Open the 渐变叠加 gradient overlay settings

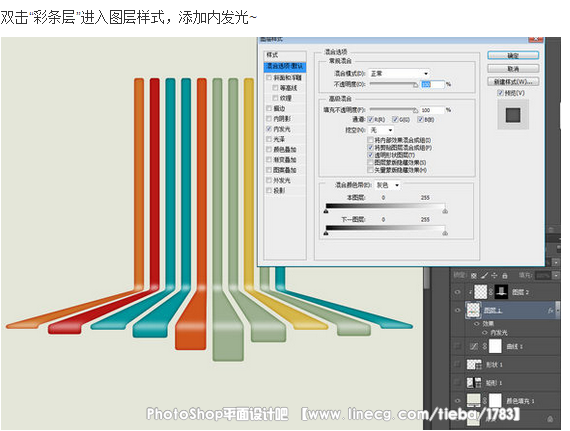tap(285, 160)
